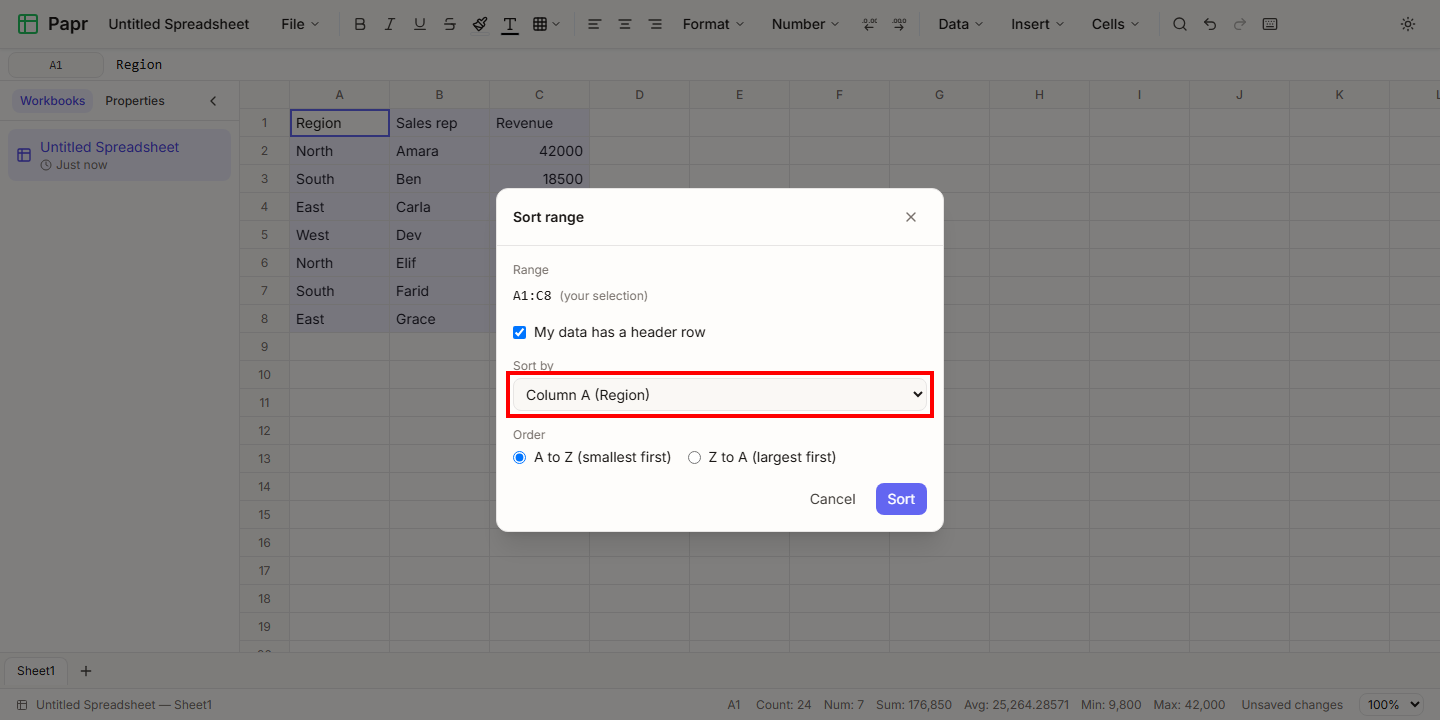Undo the last action

(1210, 24)
